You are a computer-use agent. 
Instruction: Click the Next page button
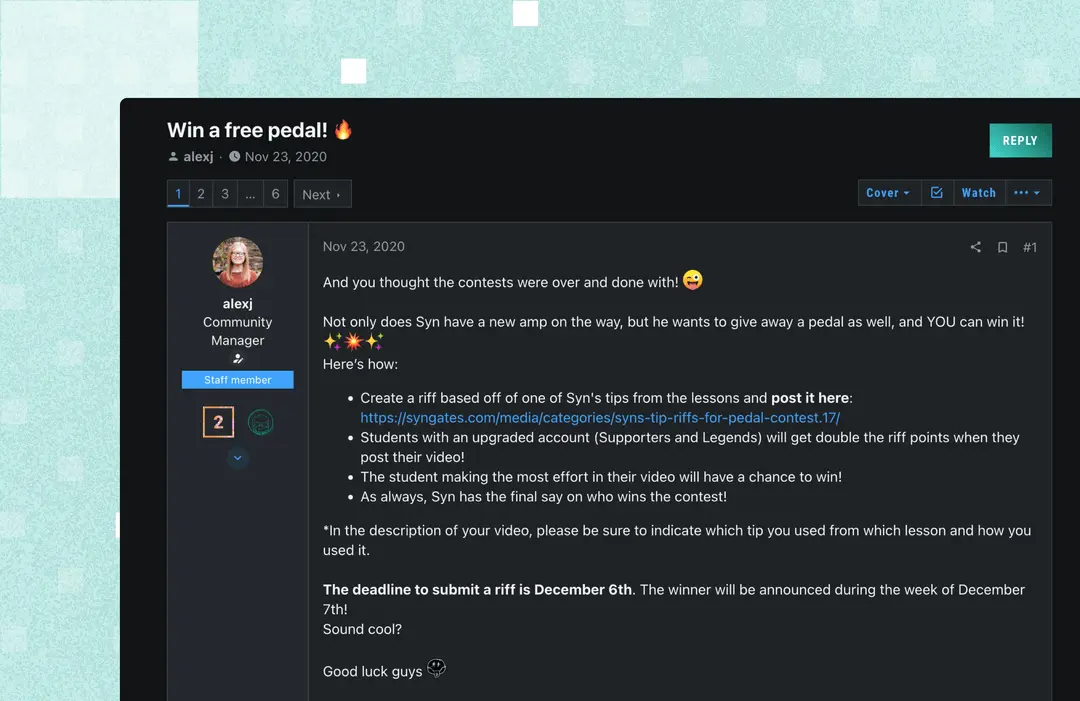coord(322,194)
